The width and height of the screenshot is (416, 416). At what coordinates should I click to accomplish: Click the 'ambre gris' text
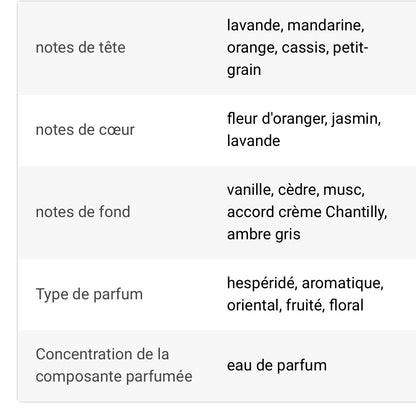point(264,234)
